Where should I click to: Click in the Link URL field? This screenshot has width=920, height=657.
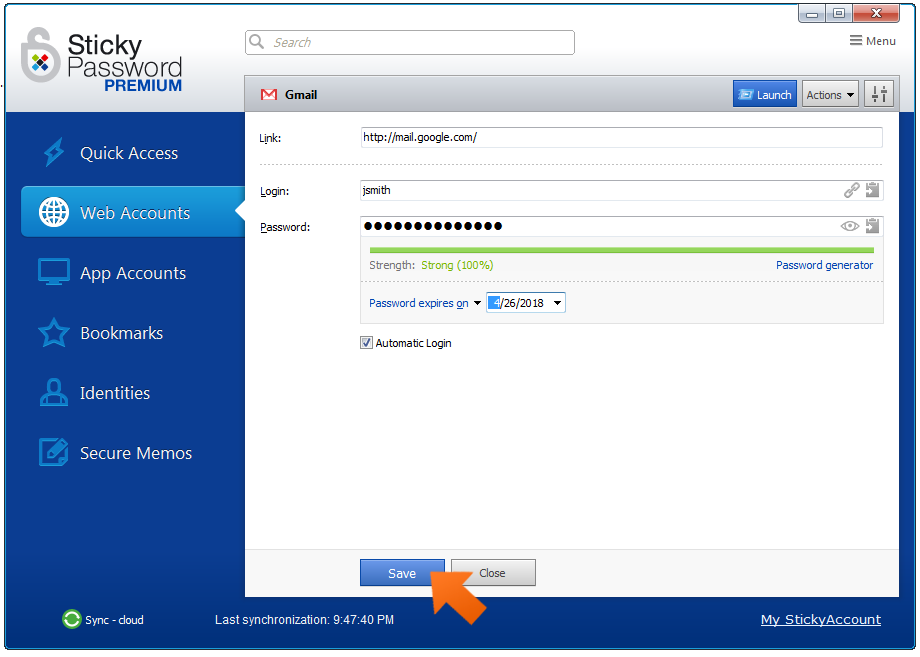[621, 137]
